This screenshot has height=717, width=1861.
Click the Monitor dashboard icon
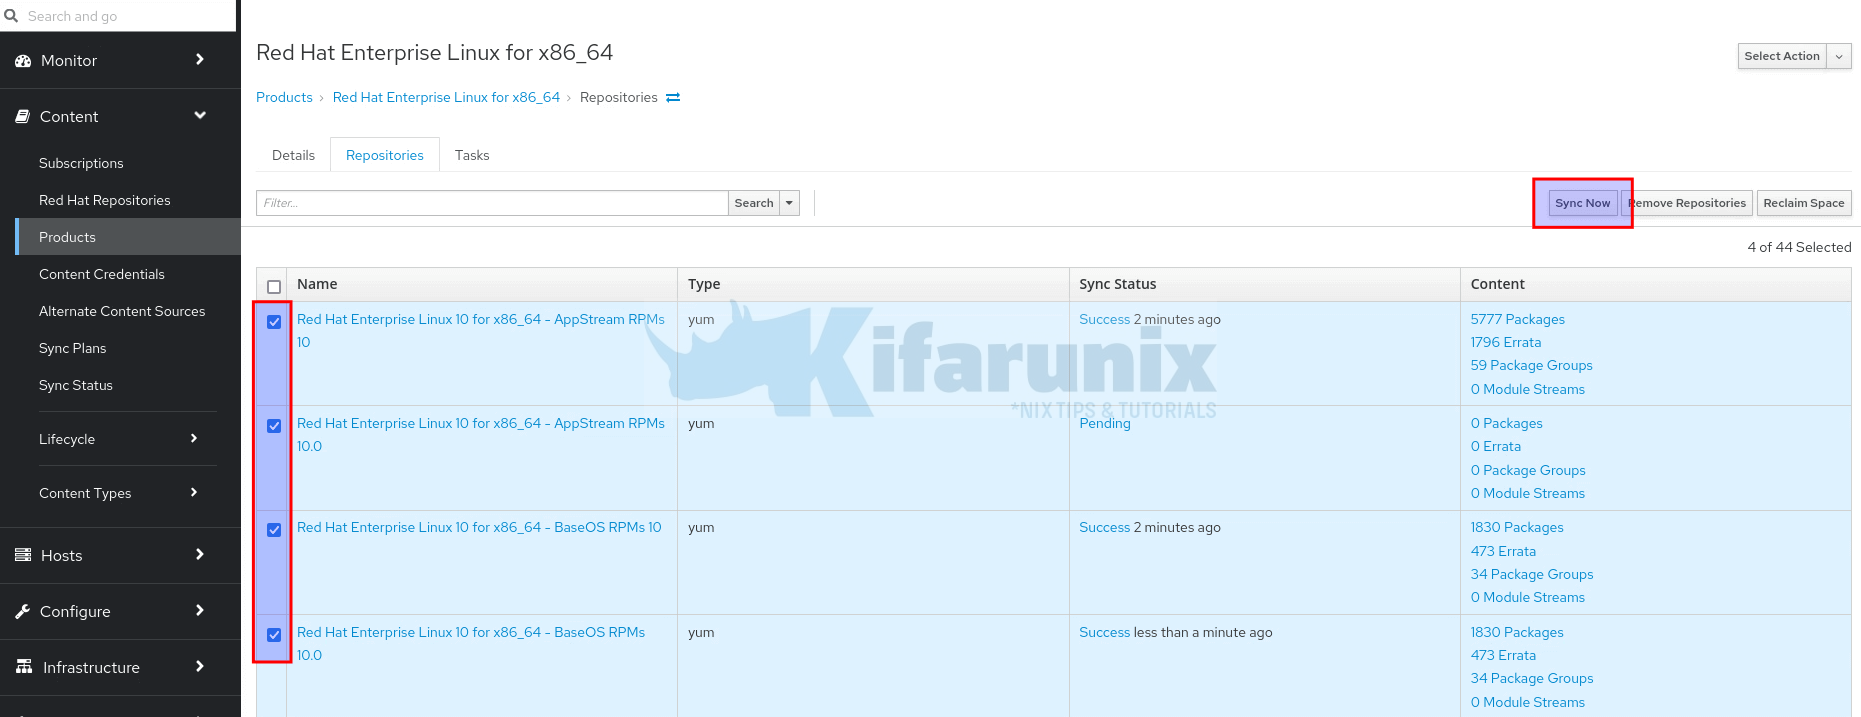tap(23, 61)
